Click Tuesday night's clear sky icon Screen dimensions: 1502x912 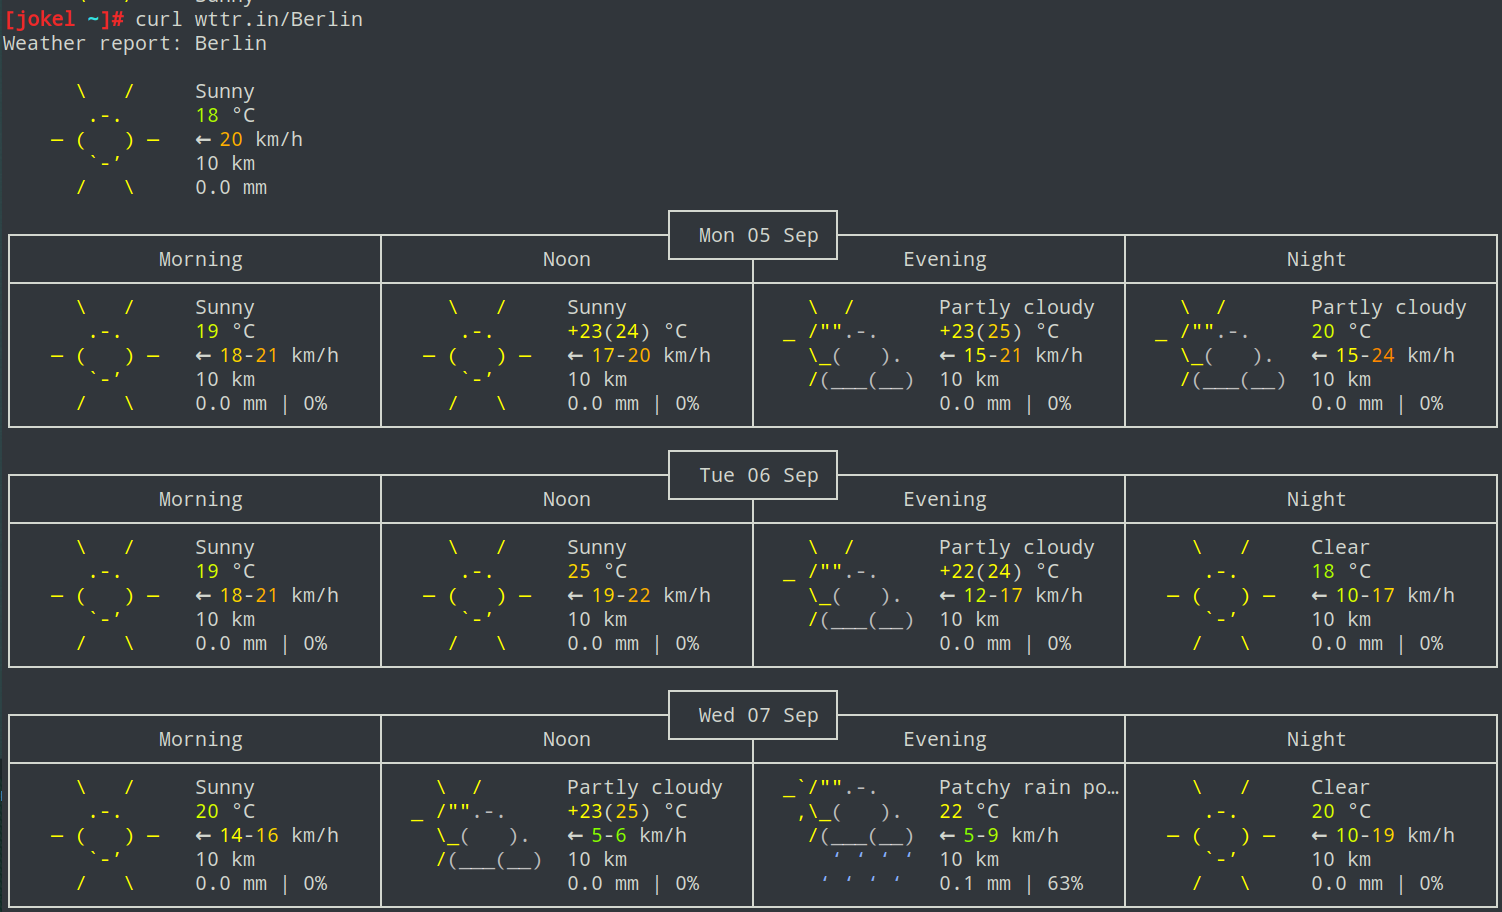pyautogui.click(x=1220, y=596)
